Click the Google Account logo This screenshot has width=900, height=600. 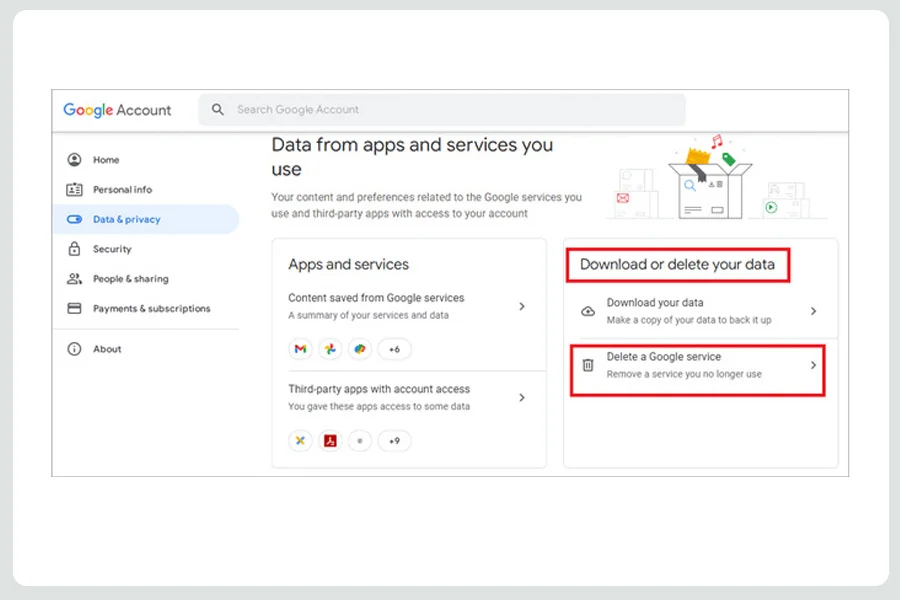point(117,110)
